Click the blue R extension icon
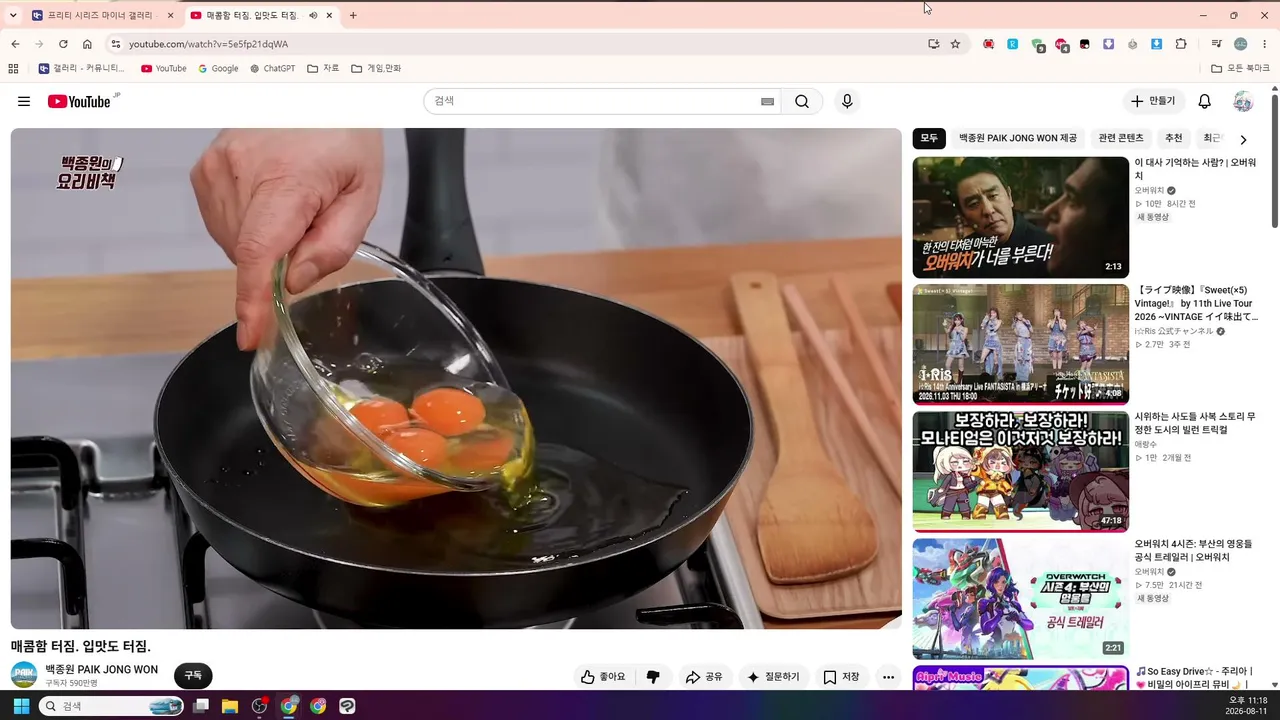The width and height of the screenshot is (1280, 720). click(x=1013, y=44)
